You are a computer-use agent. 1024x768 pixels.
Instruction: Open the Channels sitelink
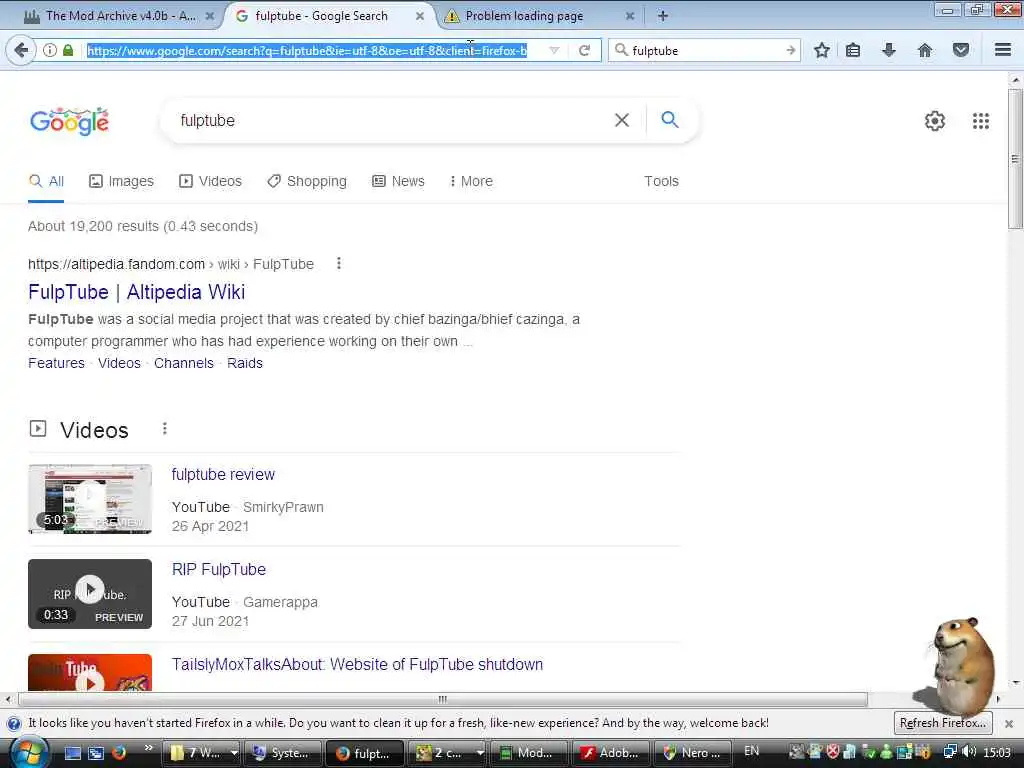(x=184, y=363)
